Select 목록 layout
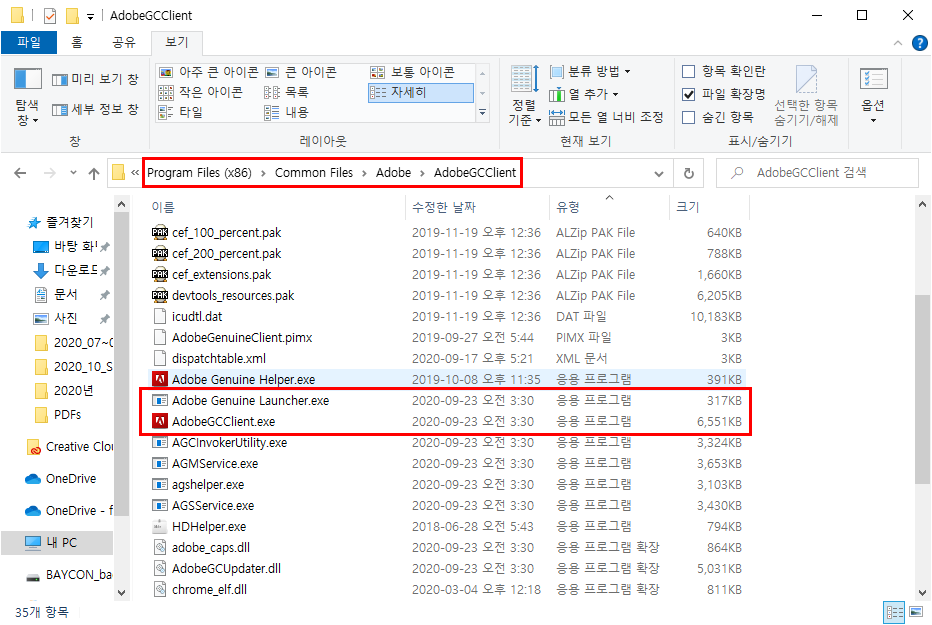Viewport: 932px width, 625px height. [286, 92]
